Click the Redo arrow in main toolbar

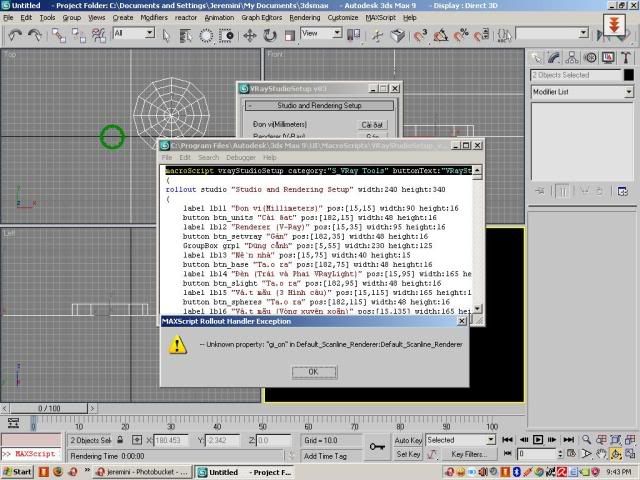tap(35, 36)
